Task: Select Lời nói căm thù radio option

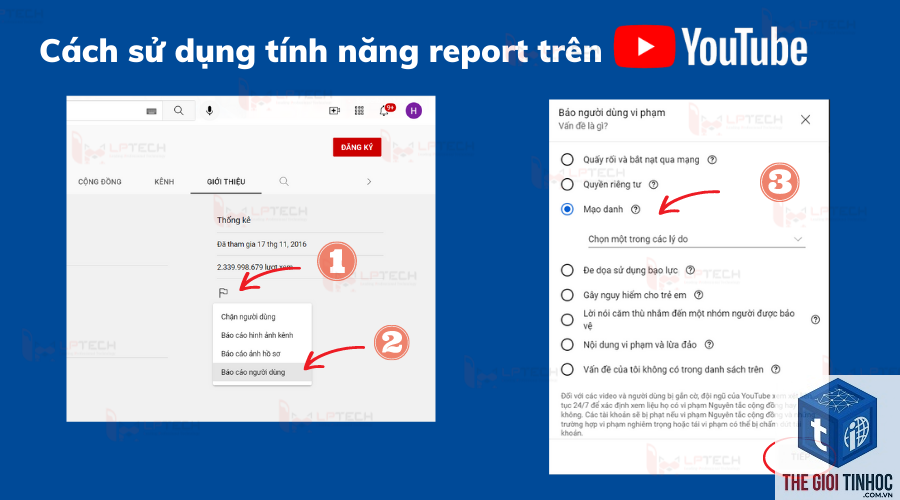Action: pos(567,320)
